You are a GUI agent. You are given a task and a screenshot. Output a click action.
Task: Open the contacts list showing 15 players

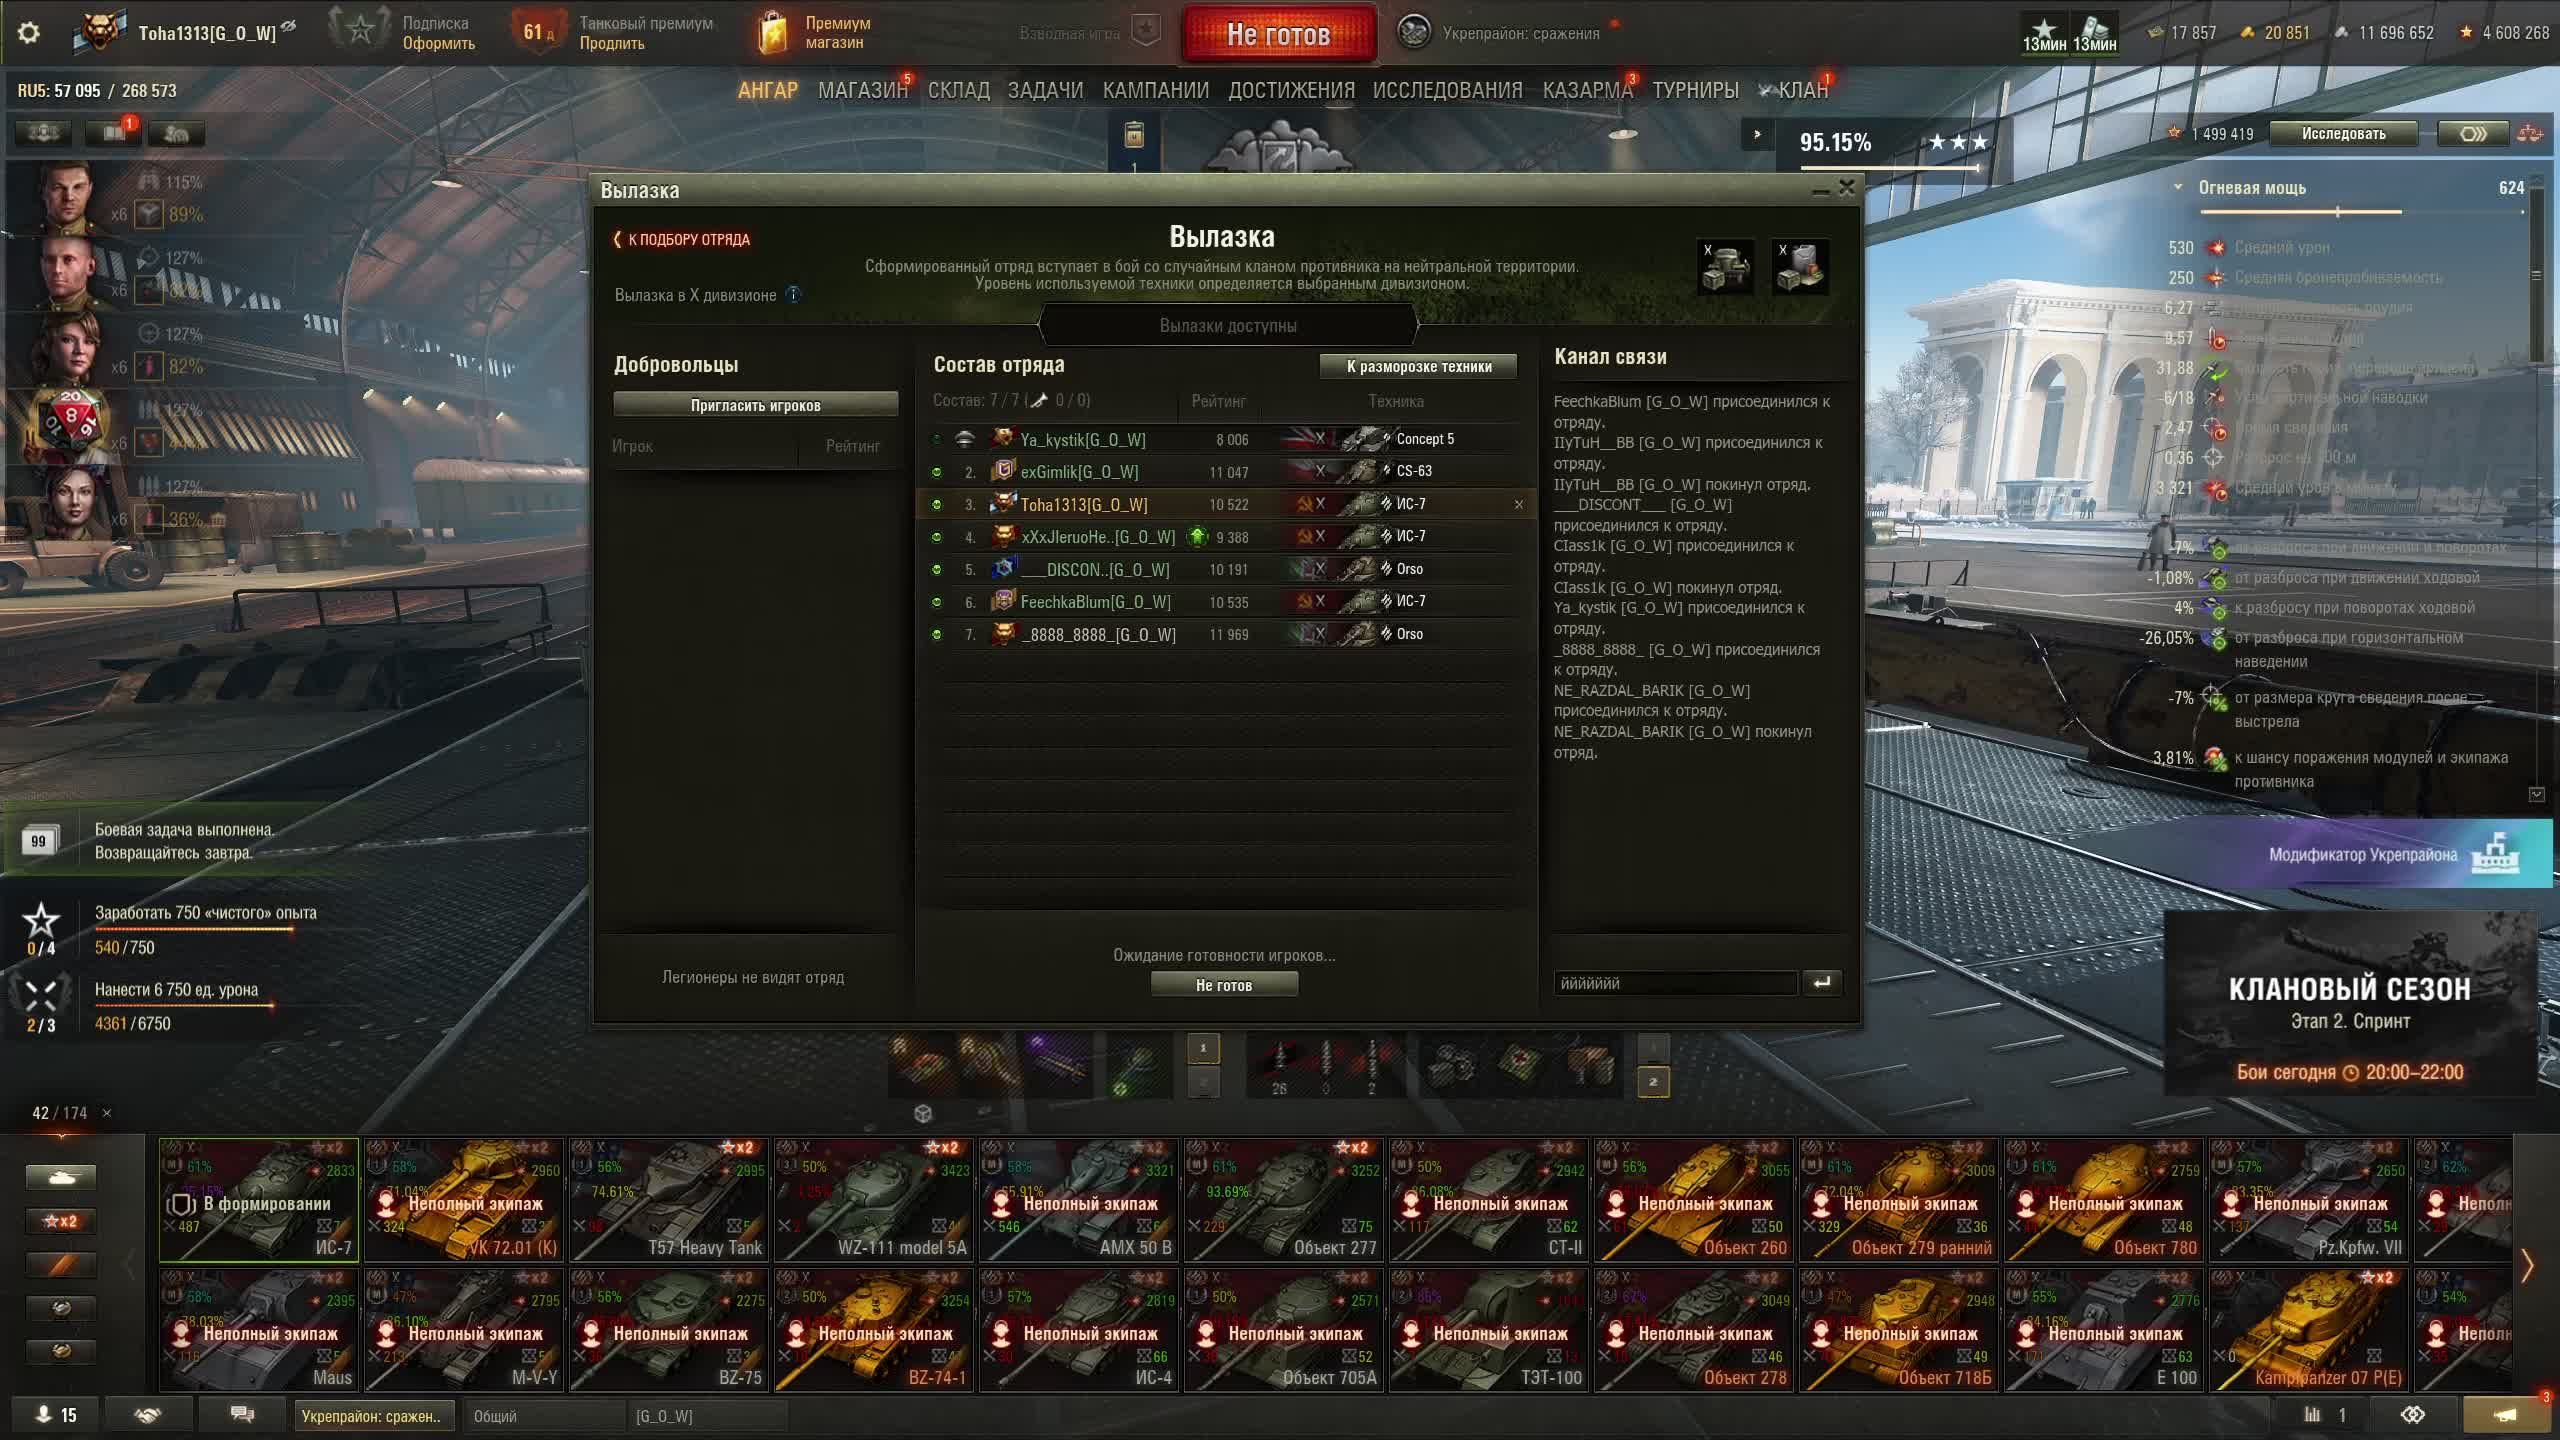click(x=56, y=1415)
